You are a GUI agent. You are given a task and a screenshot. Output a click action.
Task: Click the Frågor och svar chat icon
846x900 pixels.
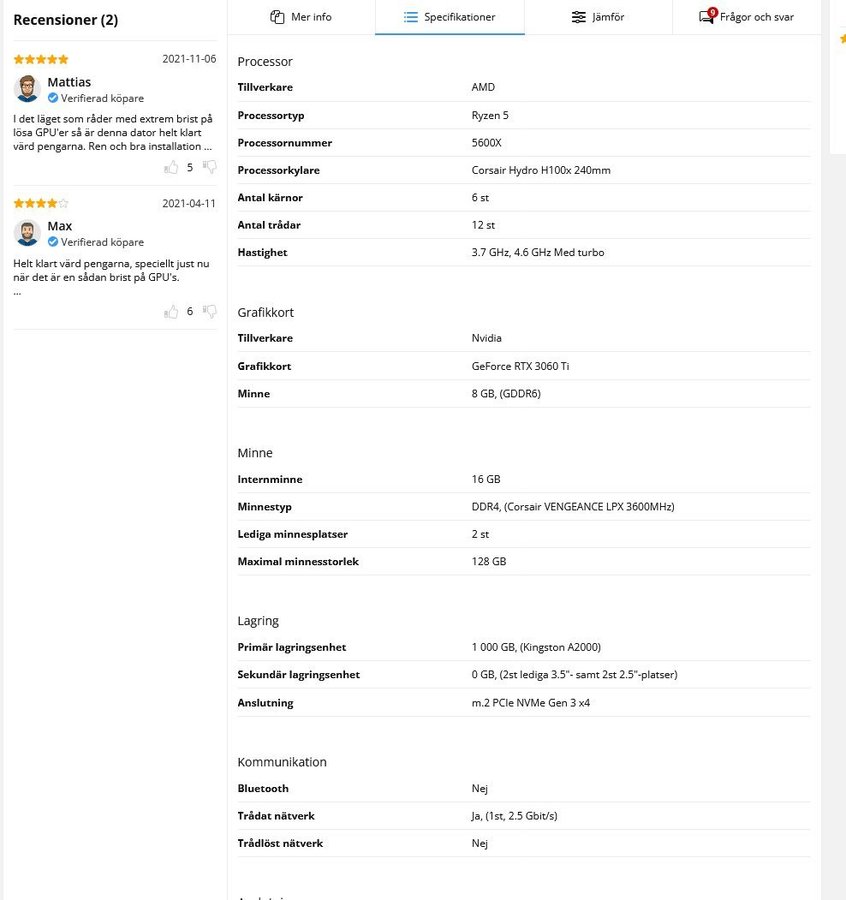tap(707, 16)
